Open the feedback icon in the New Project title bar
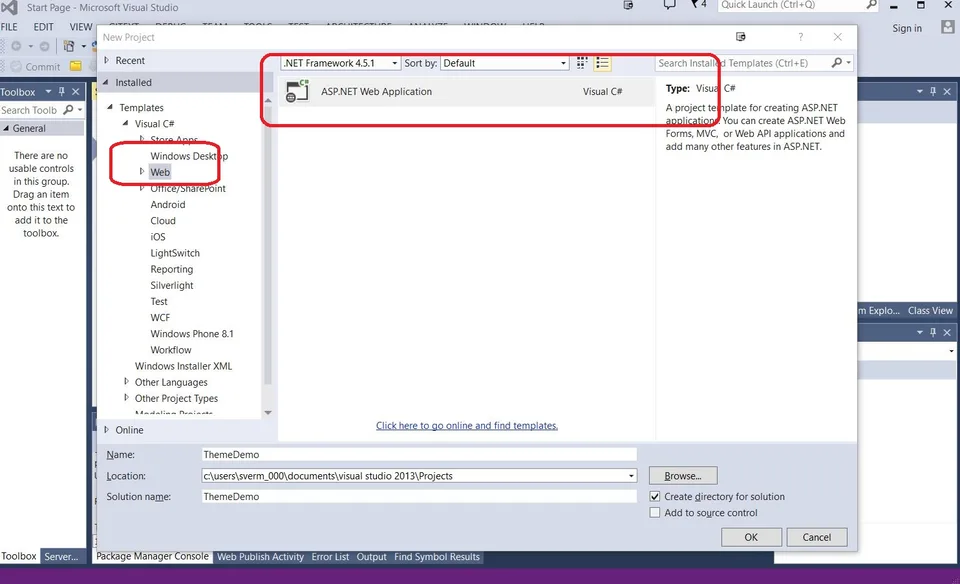 (740, 37)
